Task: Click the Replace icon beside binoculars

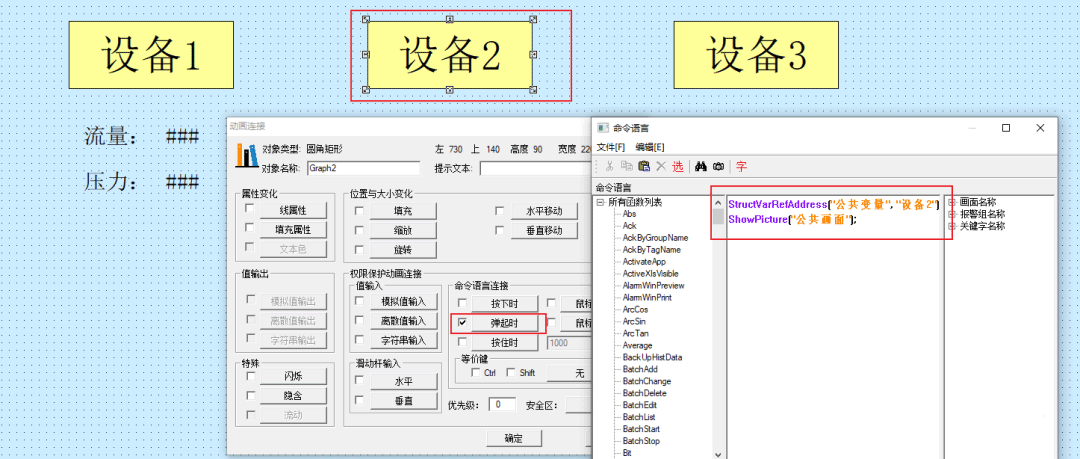Action: pyautogui.click(x=718, y=166)
